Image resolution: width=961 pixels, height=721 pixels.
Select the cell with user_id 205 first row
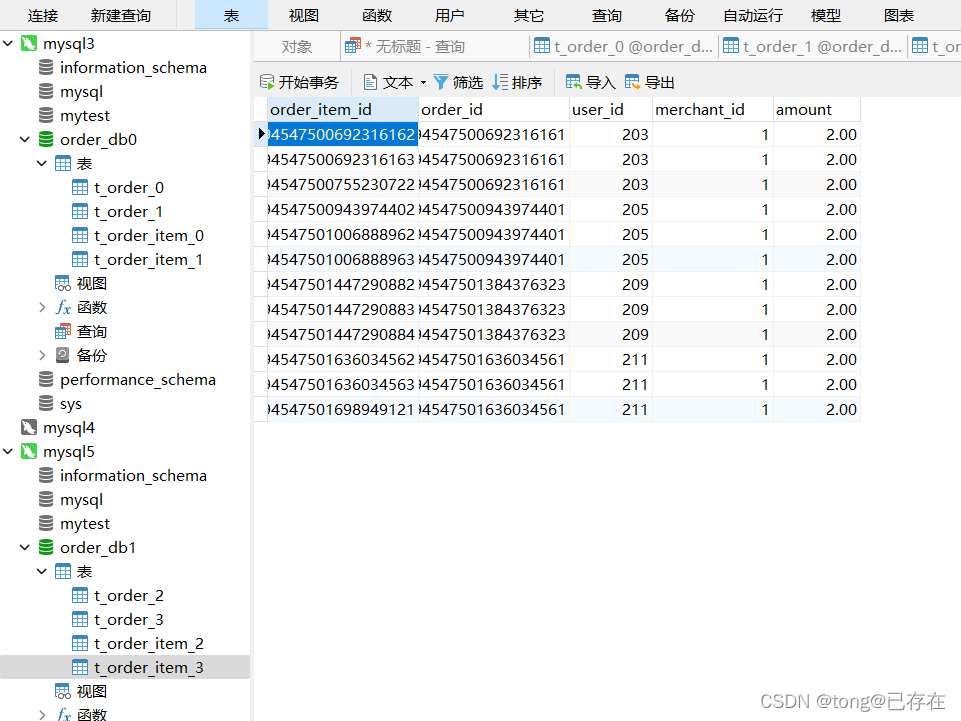[611, 210]
